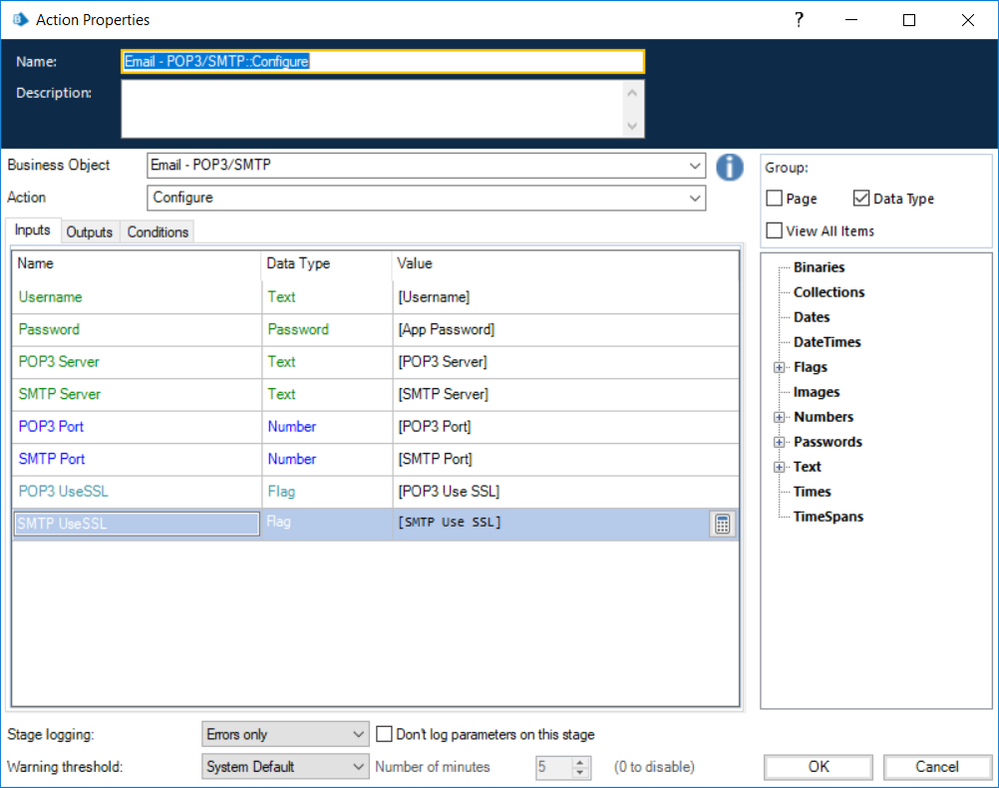Select the Images tree item
The width and height of the screenshot is (999, 788).
(x=816, y=392)
